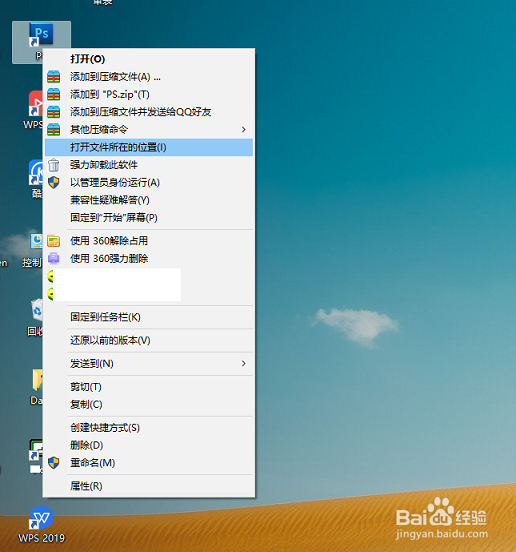The width and height of the screenshot is (516, 552).
Task: Select 固定到"开始"屏幕(P)
Action: coord(149,218)
